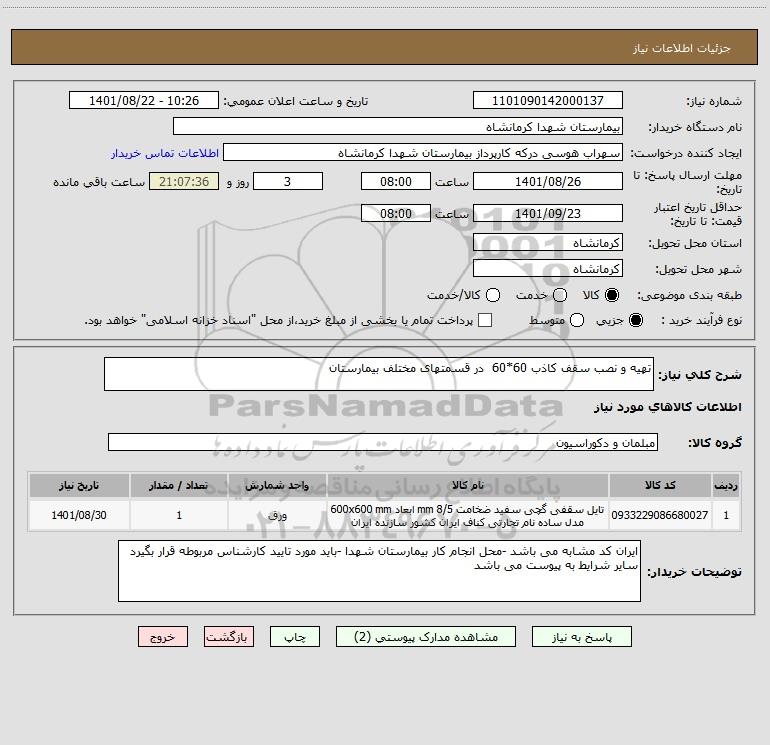The height and width of the screenshot is (745, 770).
Task: Click the خروج exit button
Action: [163, 637]
